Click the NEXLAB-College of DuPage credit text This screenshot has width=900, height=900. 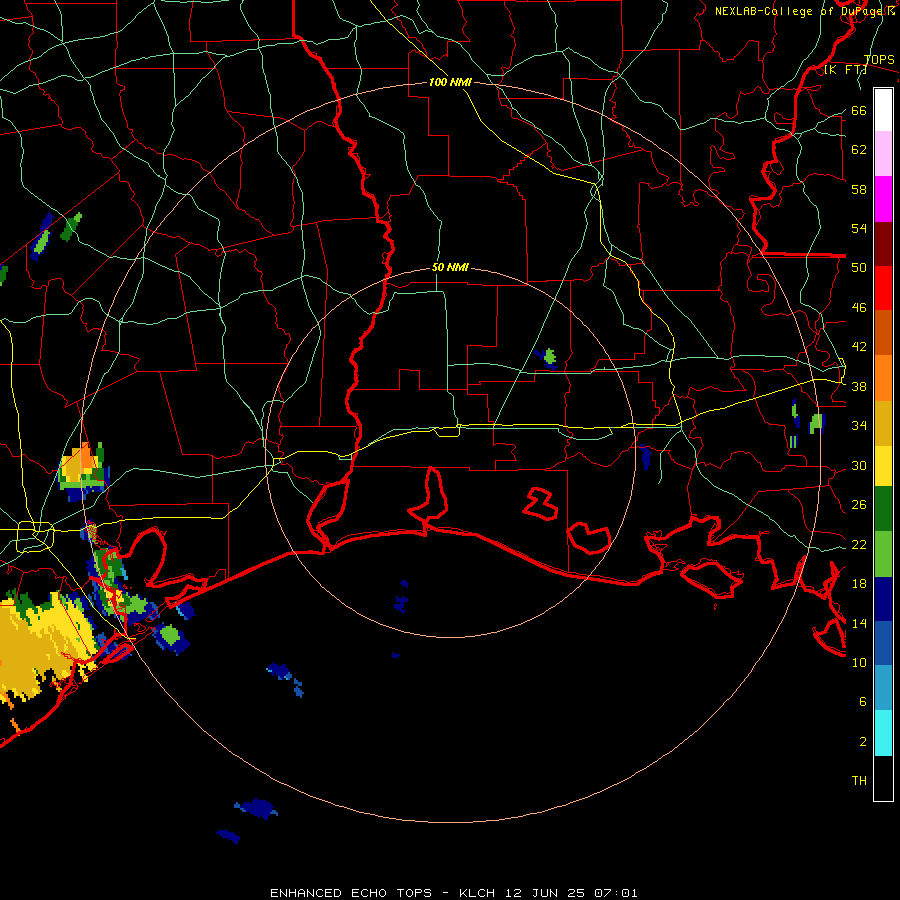coord(805,11)
